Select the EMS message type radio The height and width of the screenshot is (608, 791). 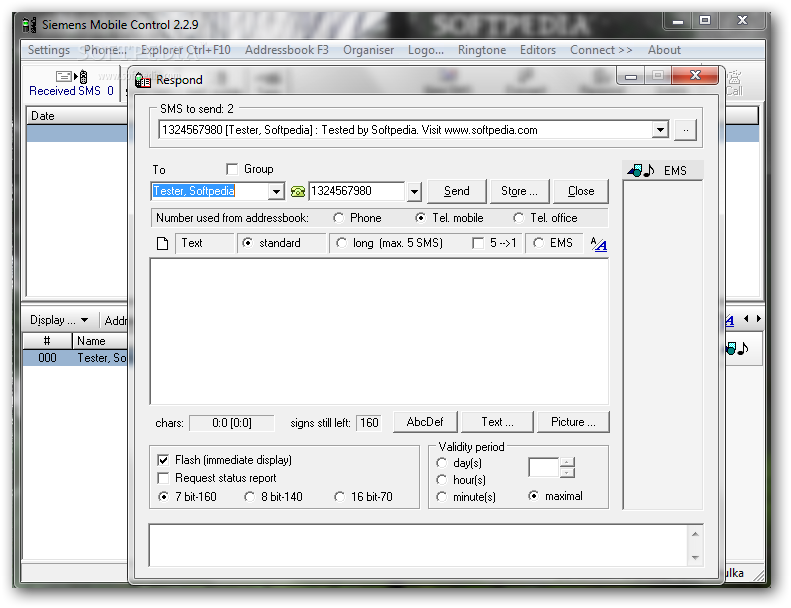click(x=539, y=243)
